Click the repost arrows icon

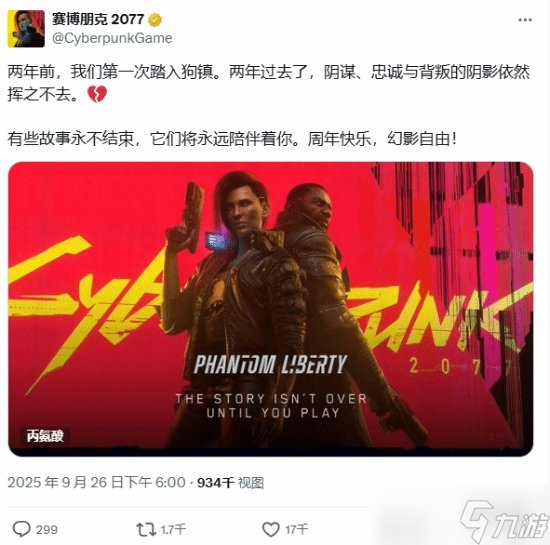click(146, 529)
